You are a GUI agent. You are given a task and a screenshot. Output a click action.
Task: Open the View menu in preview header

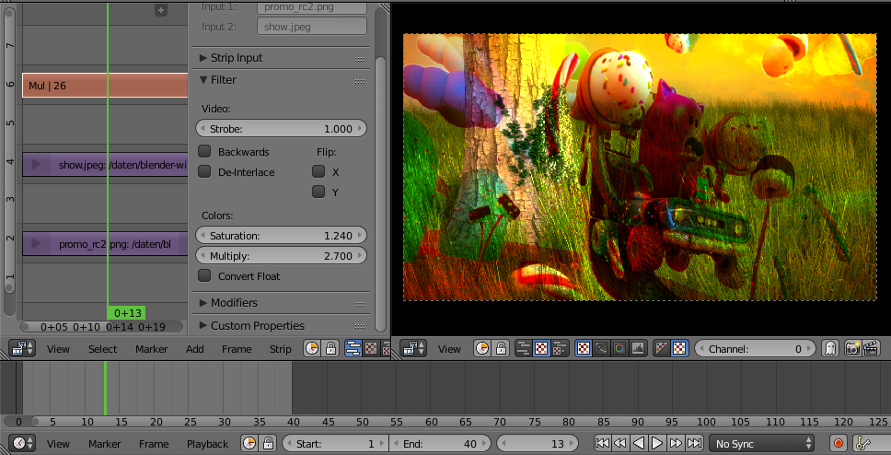(449, 349)
